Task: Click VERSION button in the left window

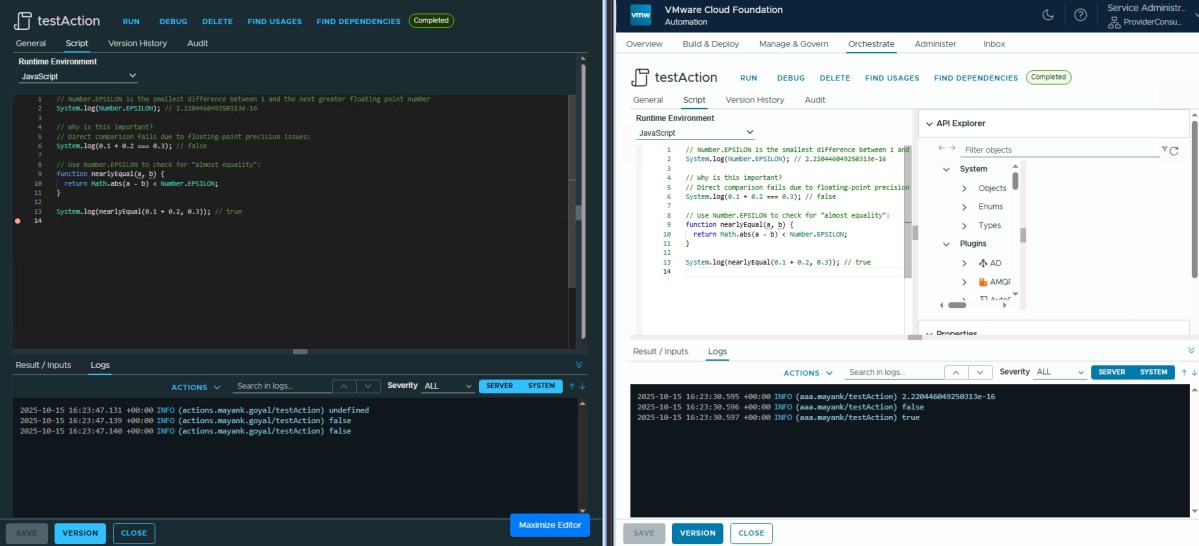Action: [80, 534]
